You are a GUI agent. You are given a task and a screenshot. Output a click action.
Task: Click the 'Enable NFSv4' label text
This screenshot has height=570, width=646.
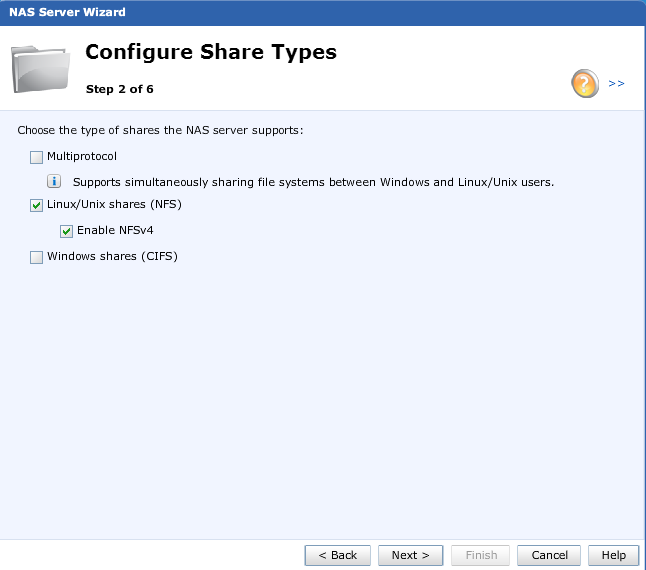point(115,231)
